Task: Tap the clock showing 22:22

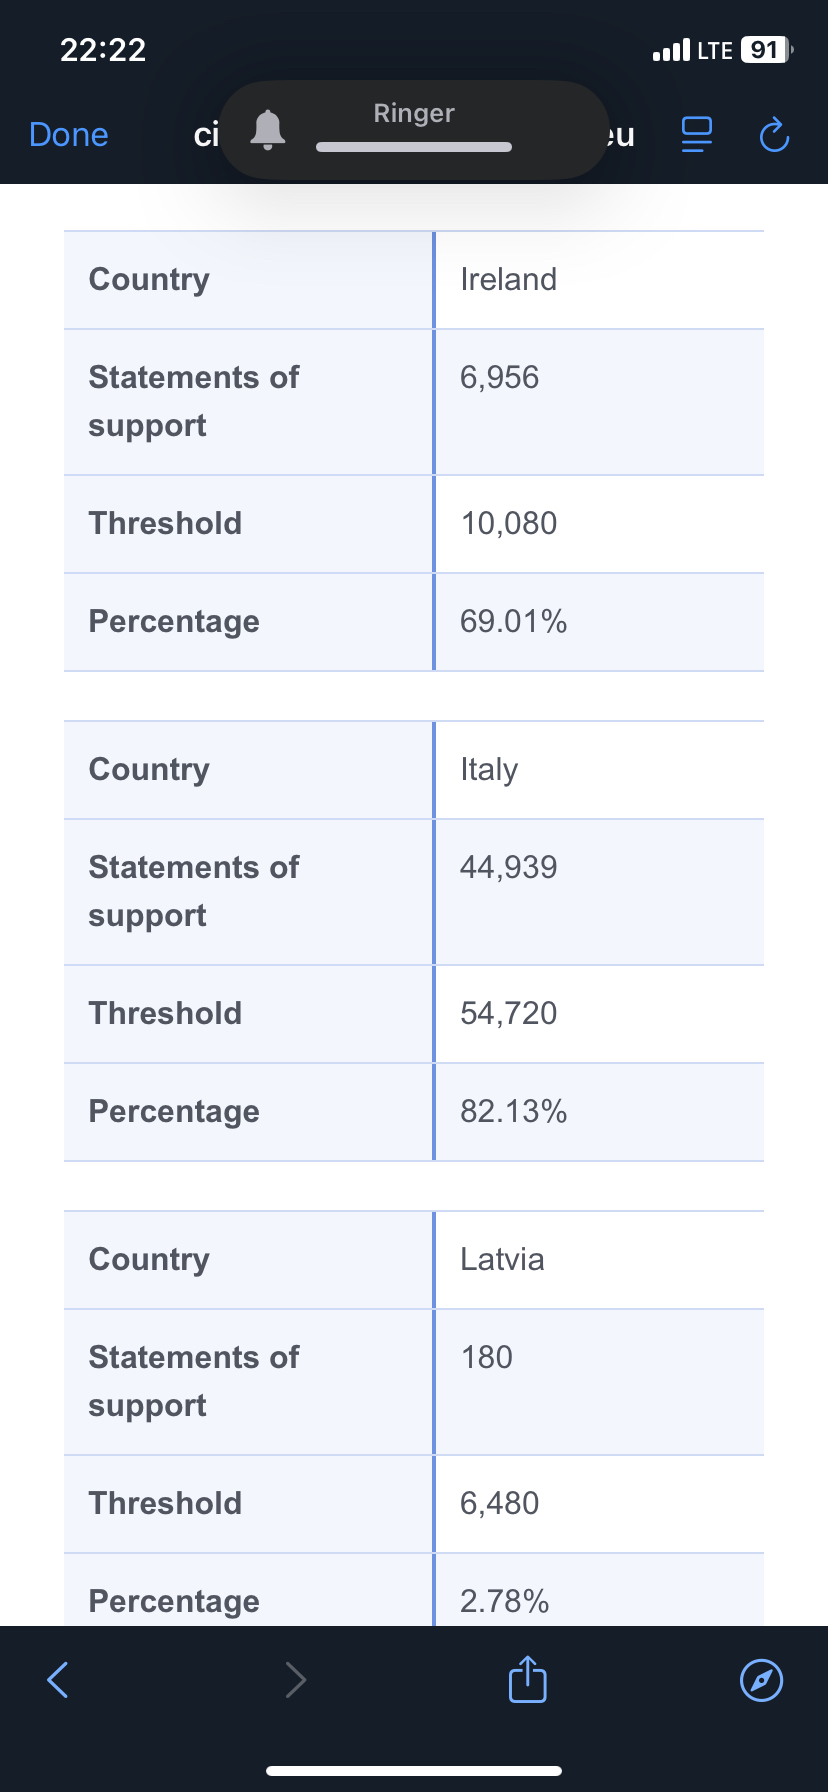Action: [103, 50]
